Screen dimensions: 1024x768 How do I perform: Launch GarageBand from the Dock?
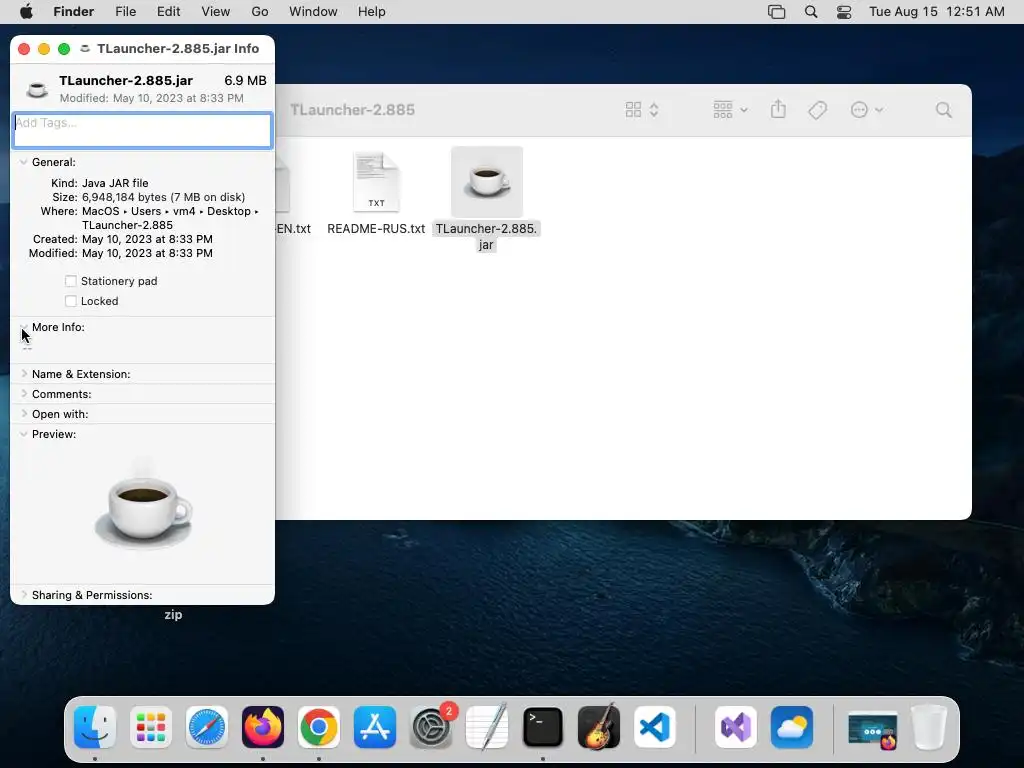(599, 727)
